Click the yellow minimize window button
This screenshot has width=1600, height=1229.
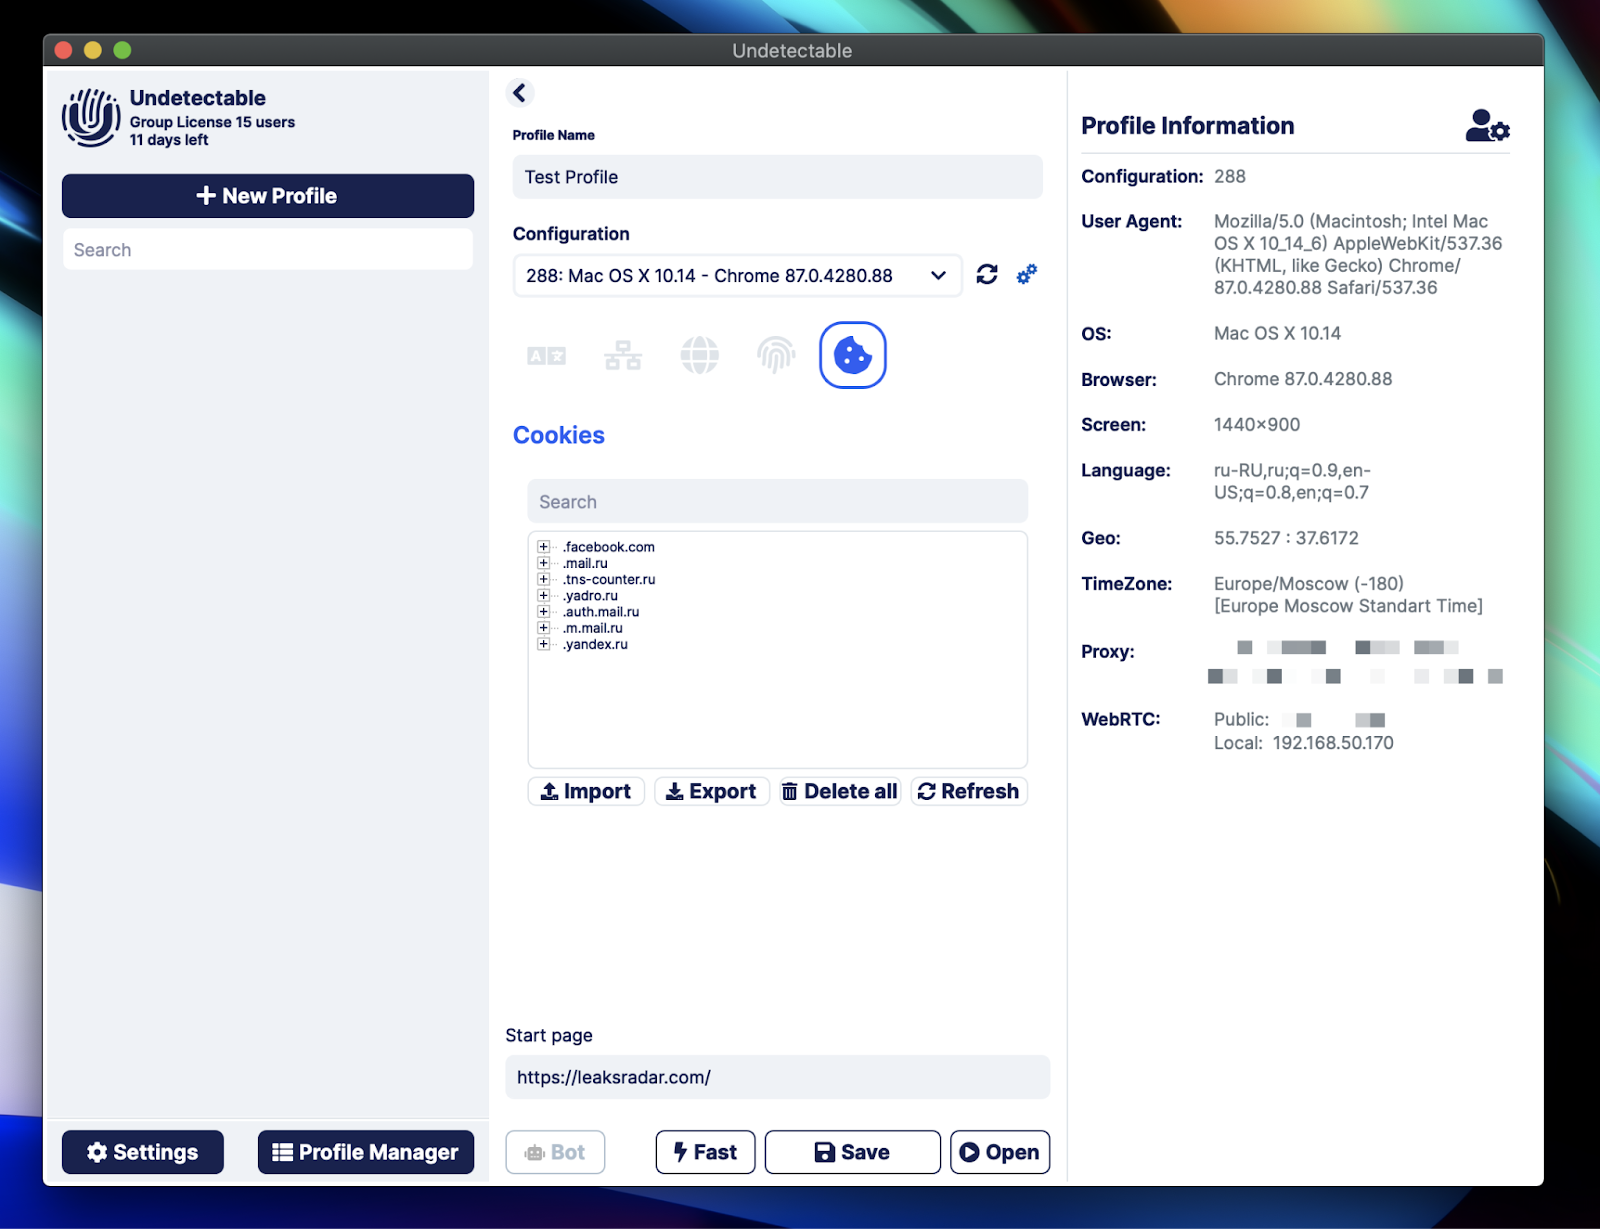(x=93, y=50)
